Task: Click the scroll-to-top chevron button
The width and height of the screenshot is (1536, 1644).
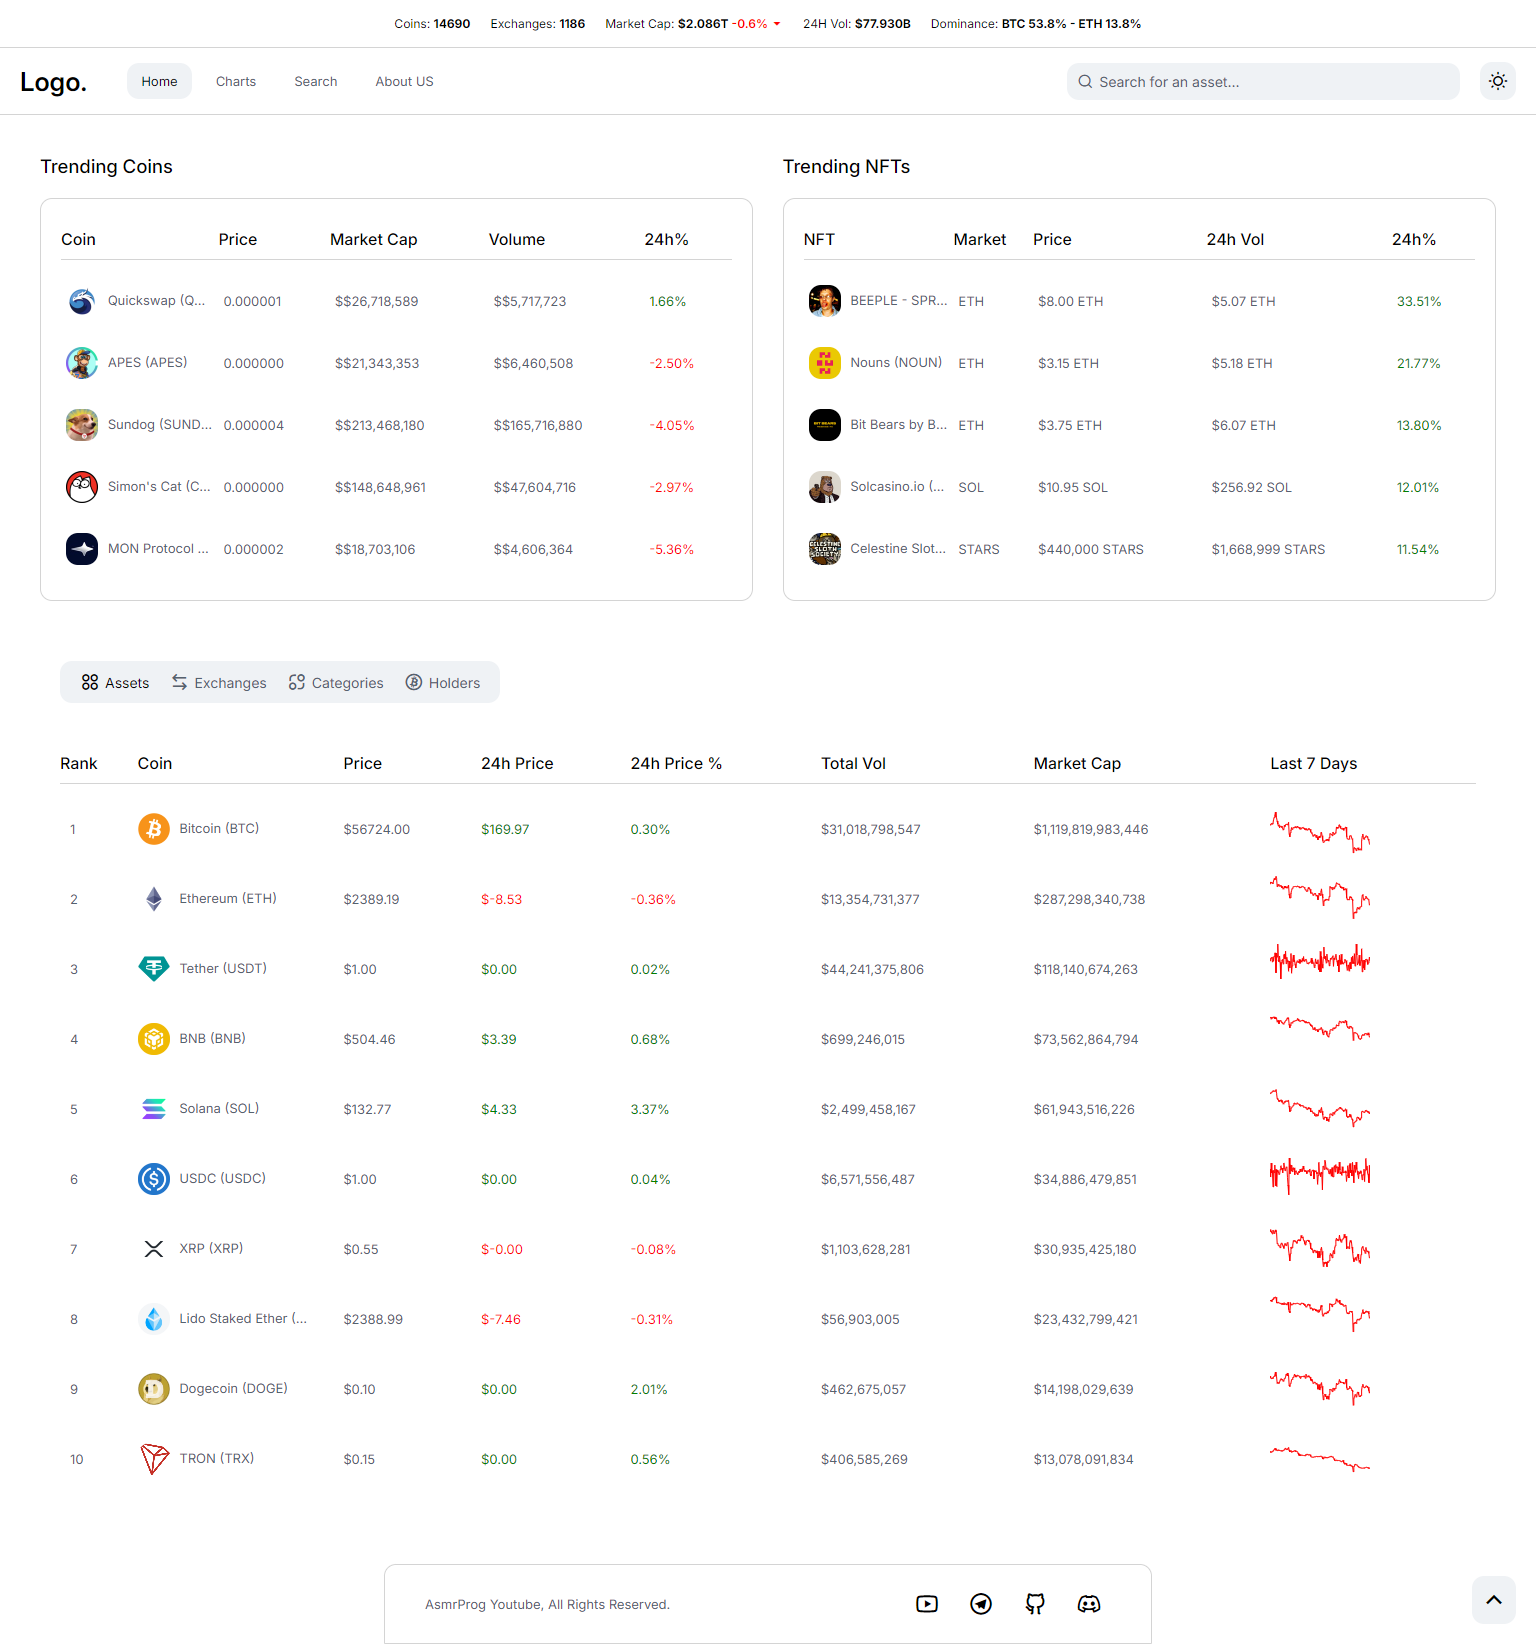Action: coord(1494,1600)
